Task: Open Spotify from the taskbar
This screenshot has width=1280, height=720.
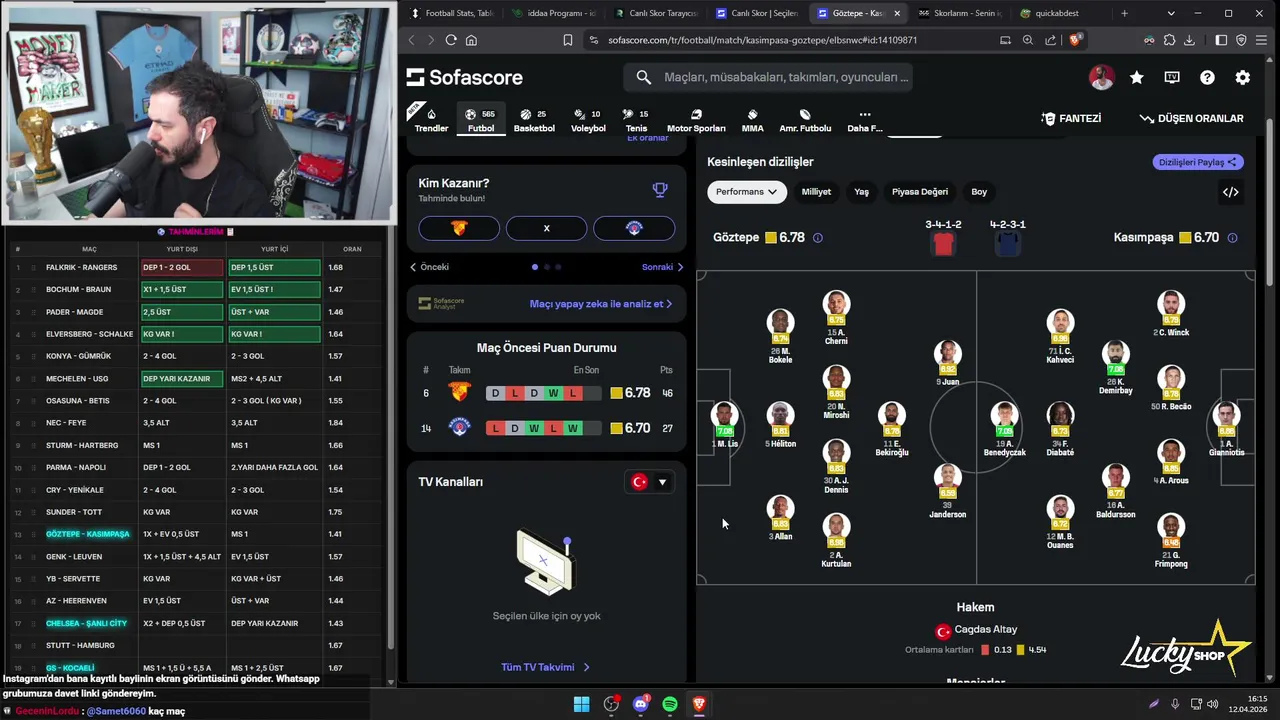Action: [x=670, y=704]
